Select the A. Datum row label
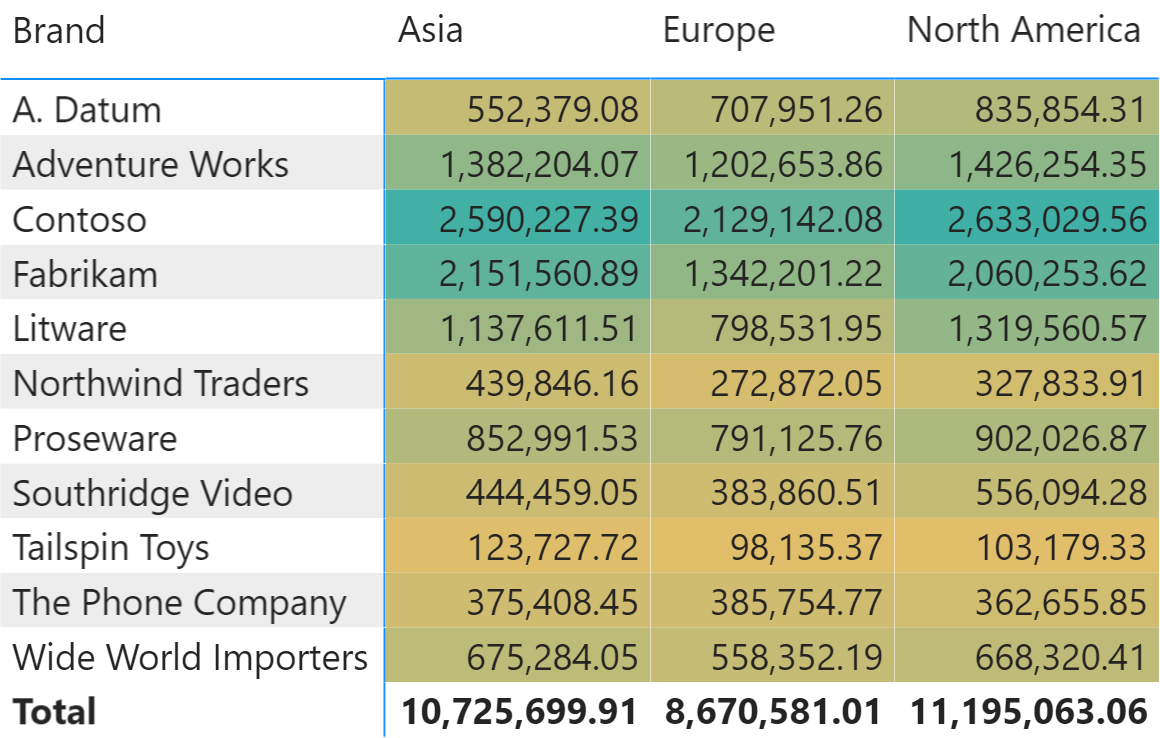1160x738 pixels. (87, 110)
